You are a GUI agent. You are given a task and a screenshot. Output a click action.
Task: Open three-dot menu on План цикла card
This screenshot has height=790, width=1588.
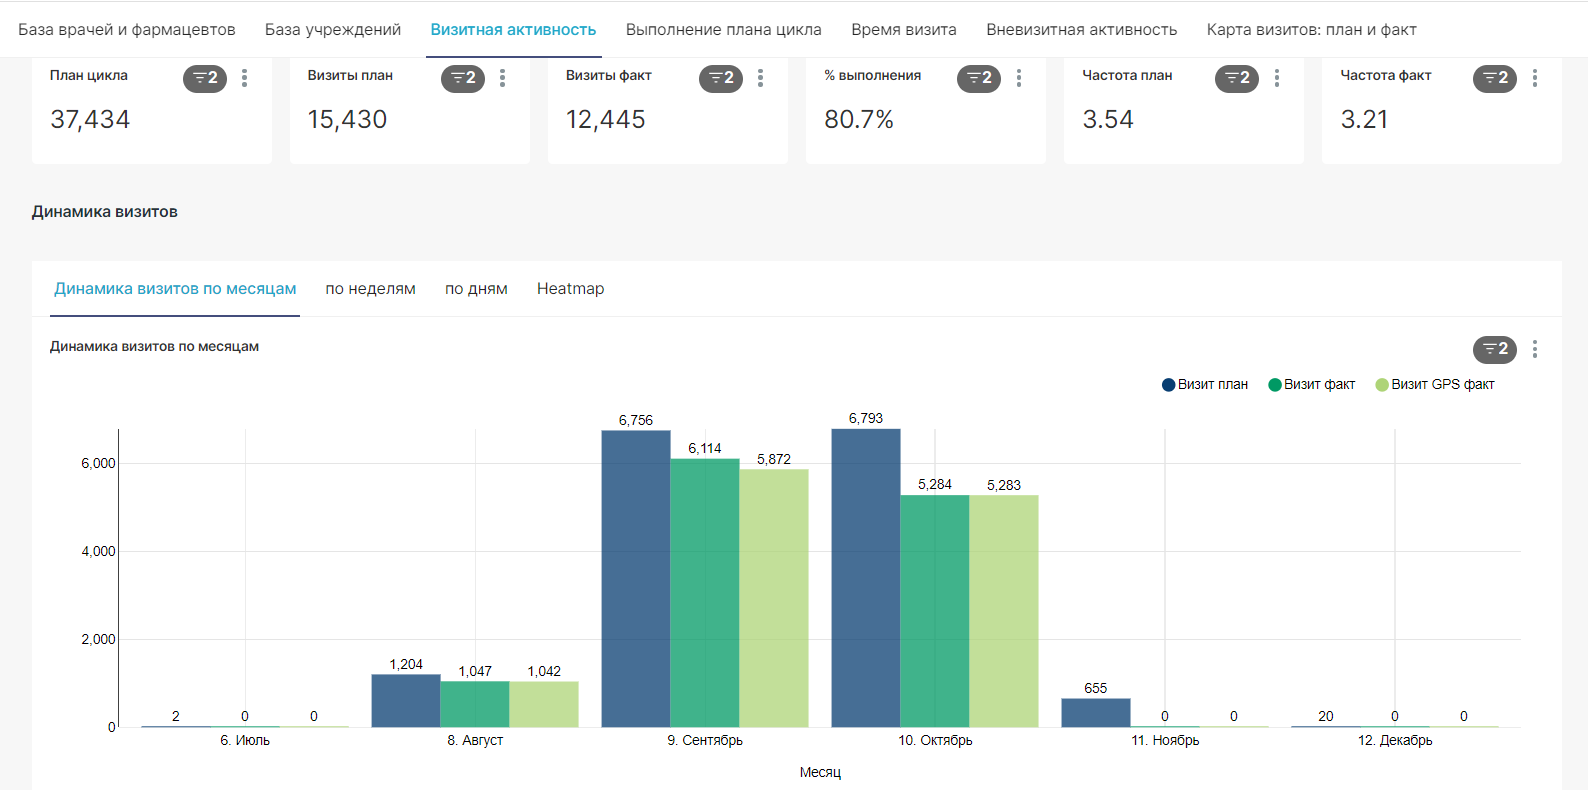[244, 78]
